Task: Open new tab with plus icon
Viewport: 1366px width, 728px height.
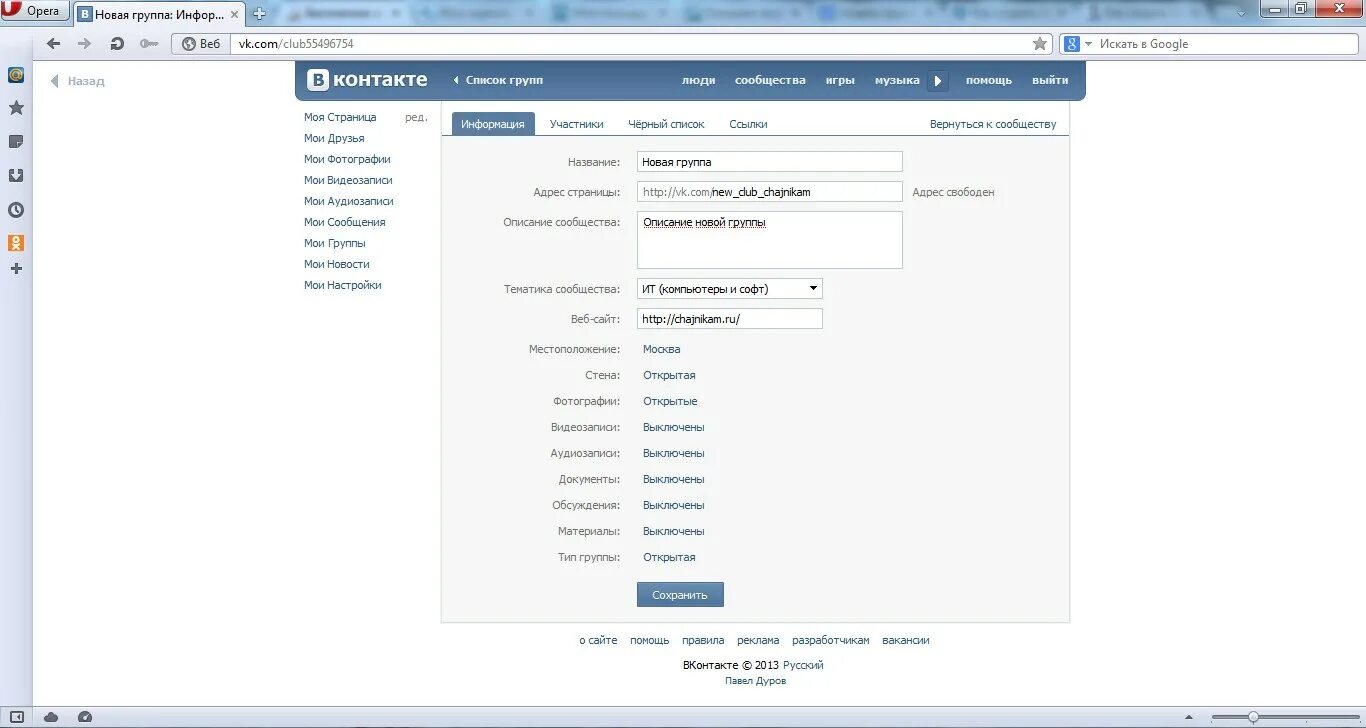Action: 260,14
